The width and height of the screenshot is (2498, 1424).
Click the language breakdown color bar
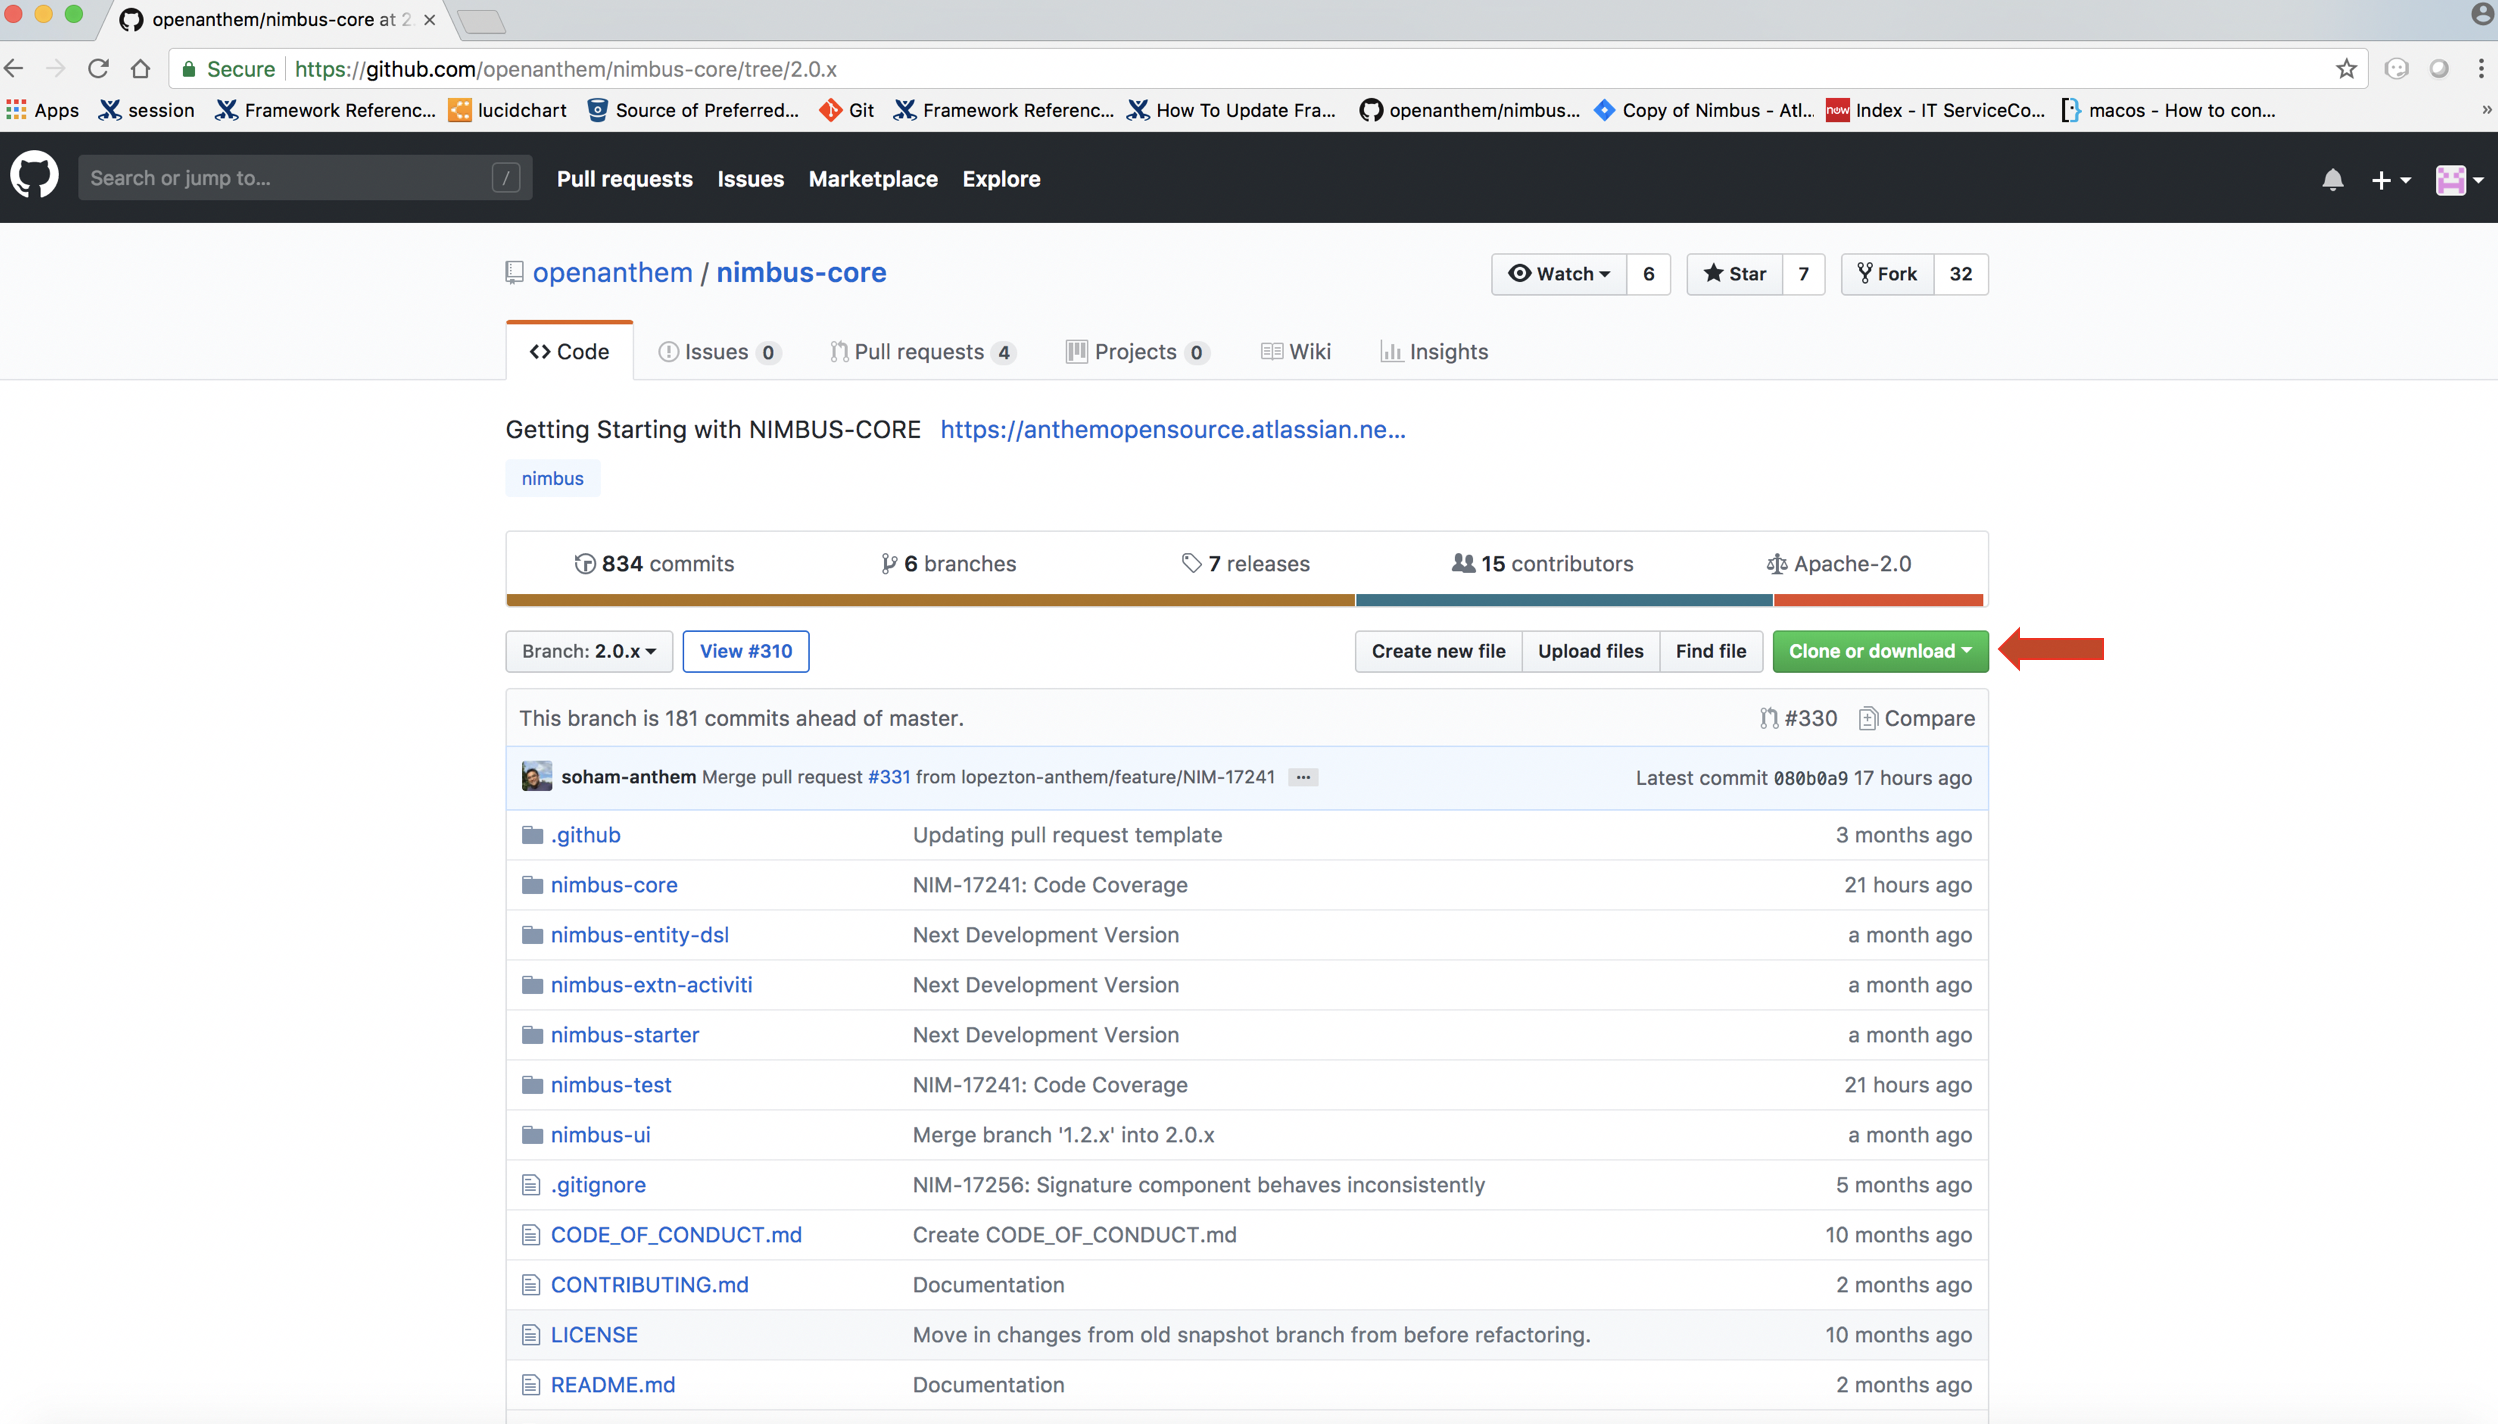point(1245,600)
